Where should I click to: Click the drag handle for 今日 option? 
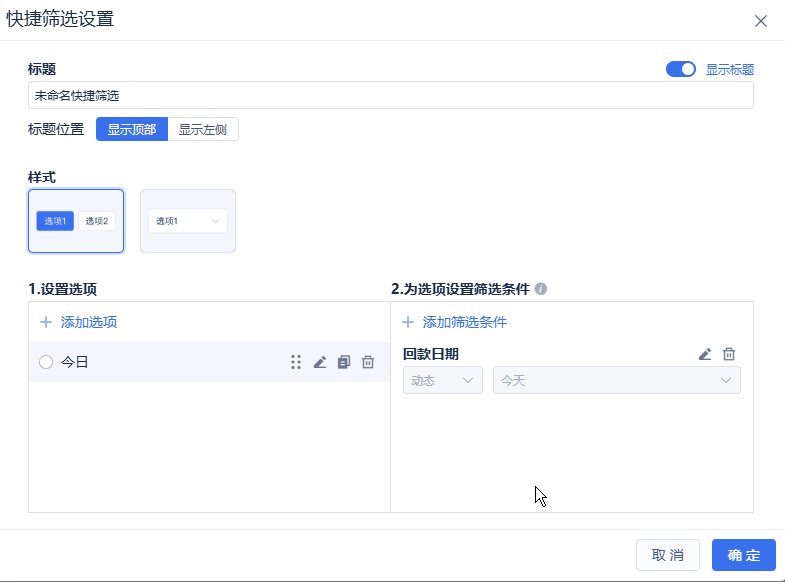[296, 362]
